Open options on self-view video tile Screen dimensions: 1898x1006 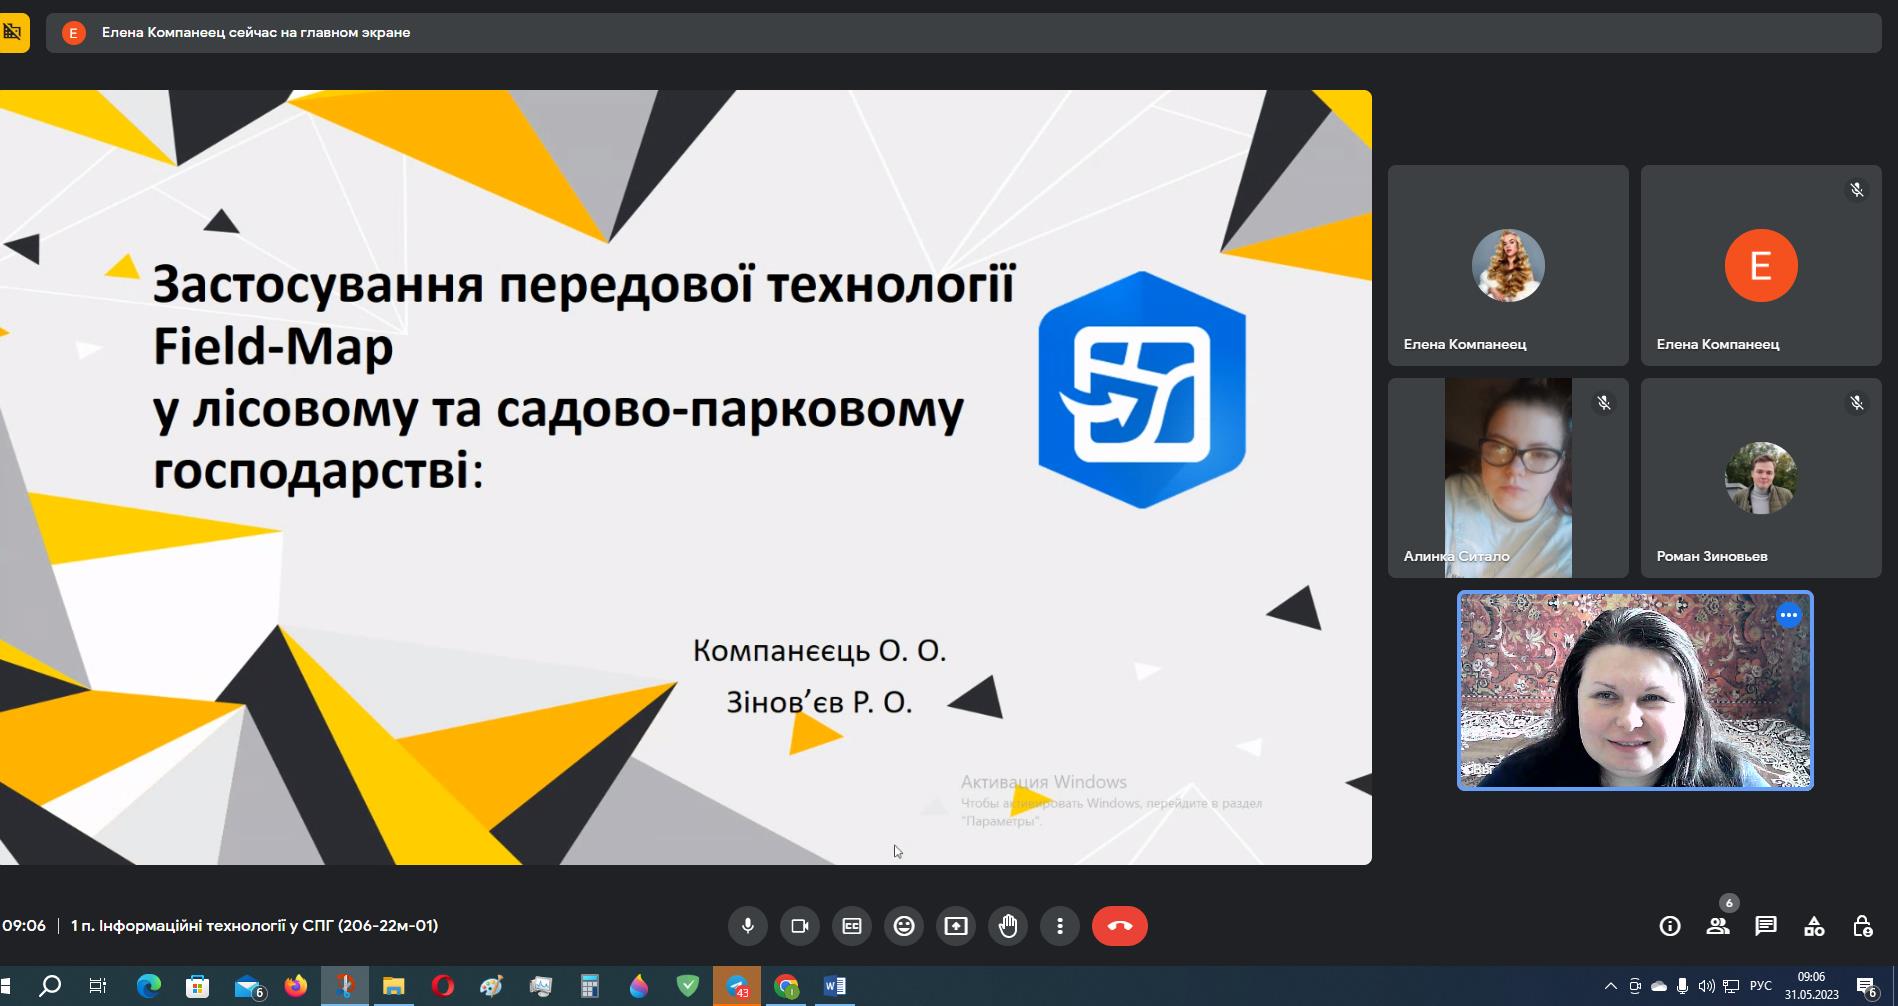[1788, 615]
